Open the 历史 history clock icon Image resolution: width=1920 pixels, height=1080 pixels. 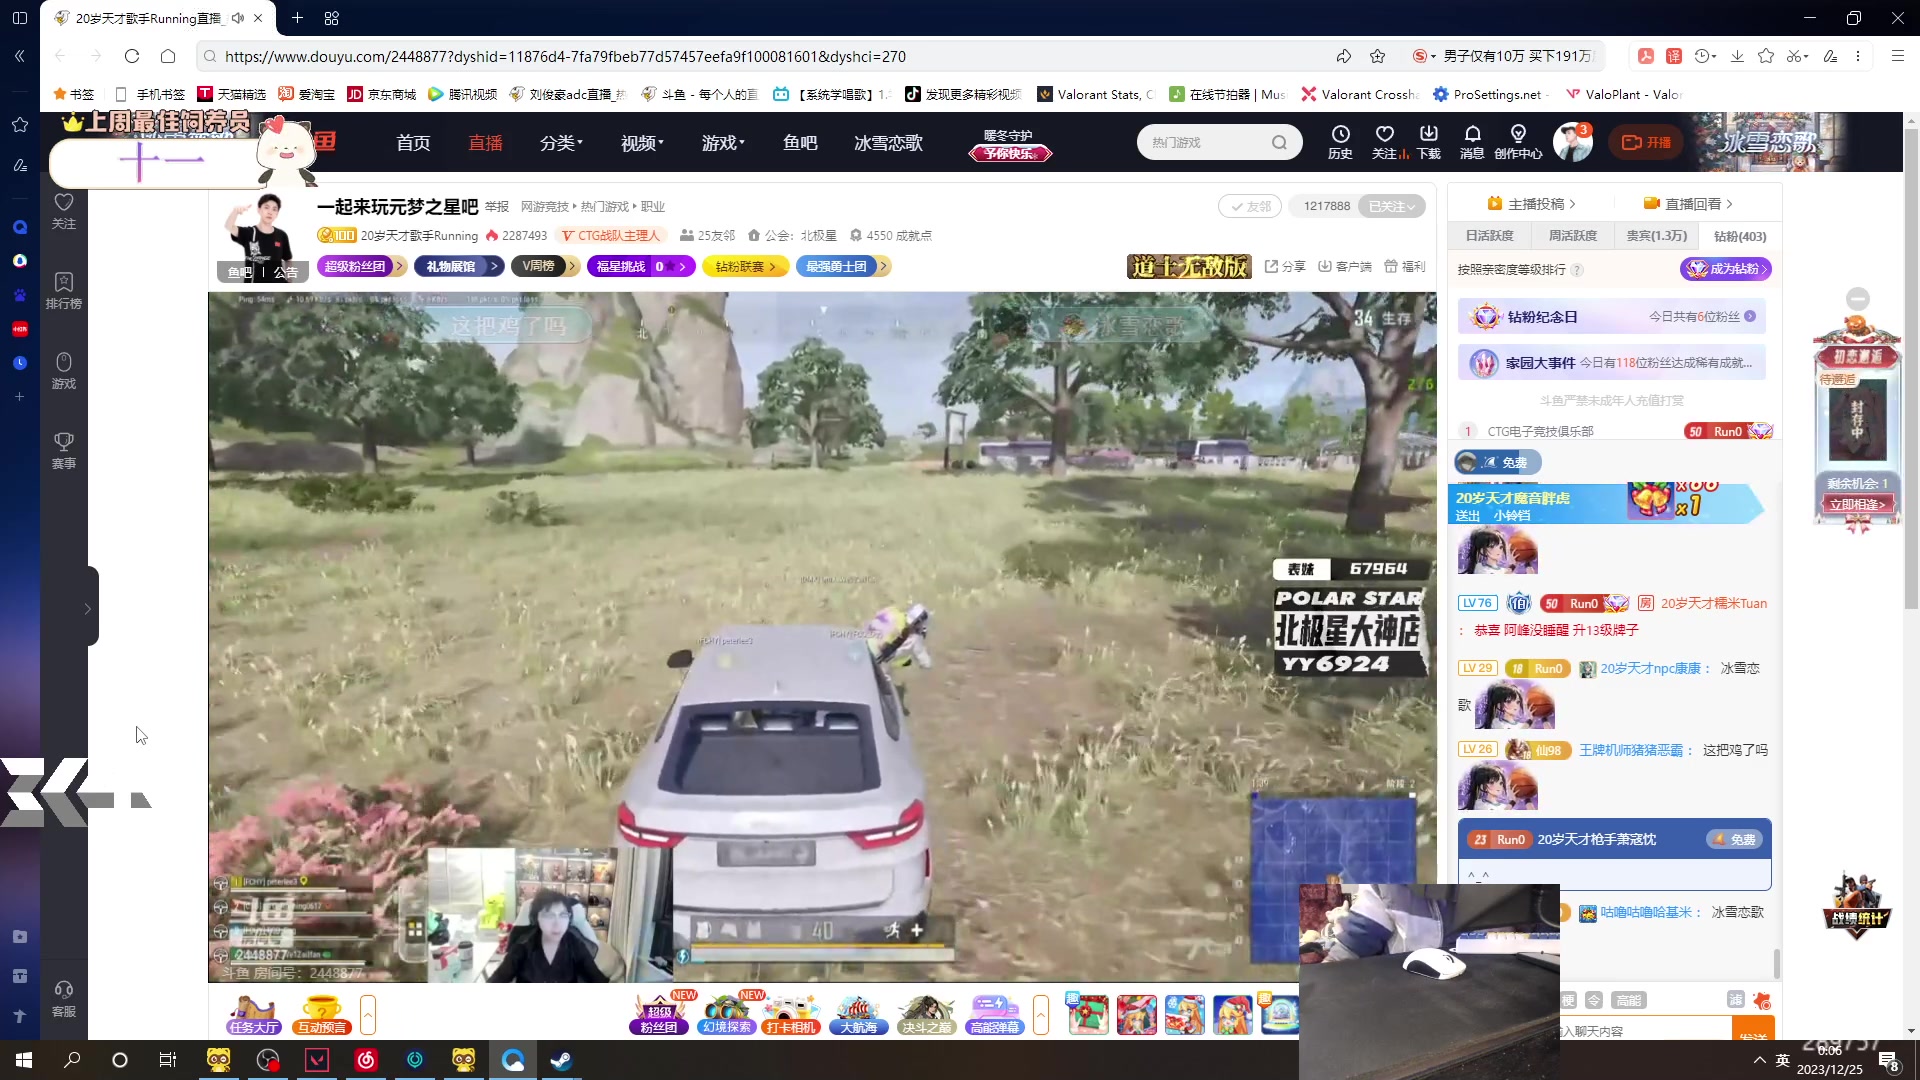click(1340, 135)
